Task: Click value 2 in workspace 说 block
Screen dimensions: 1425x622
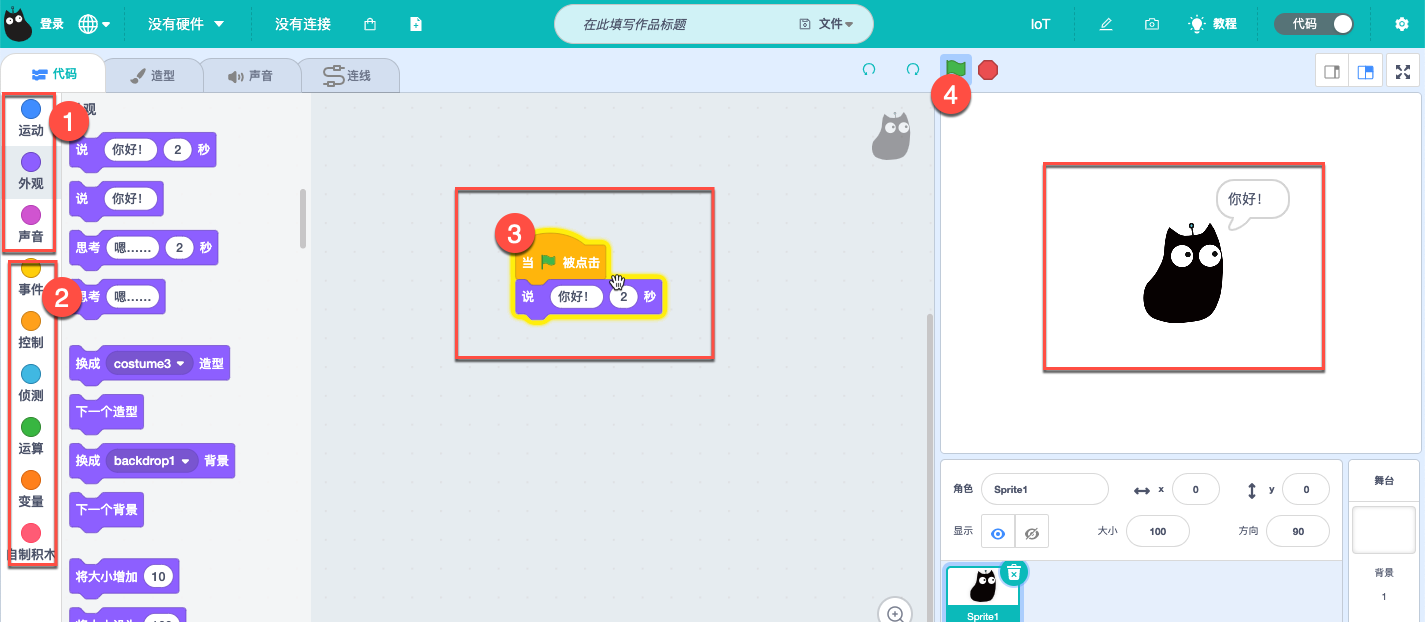Action: click(x=624, y=297)
